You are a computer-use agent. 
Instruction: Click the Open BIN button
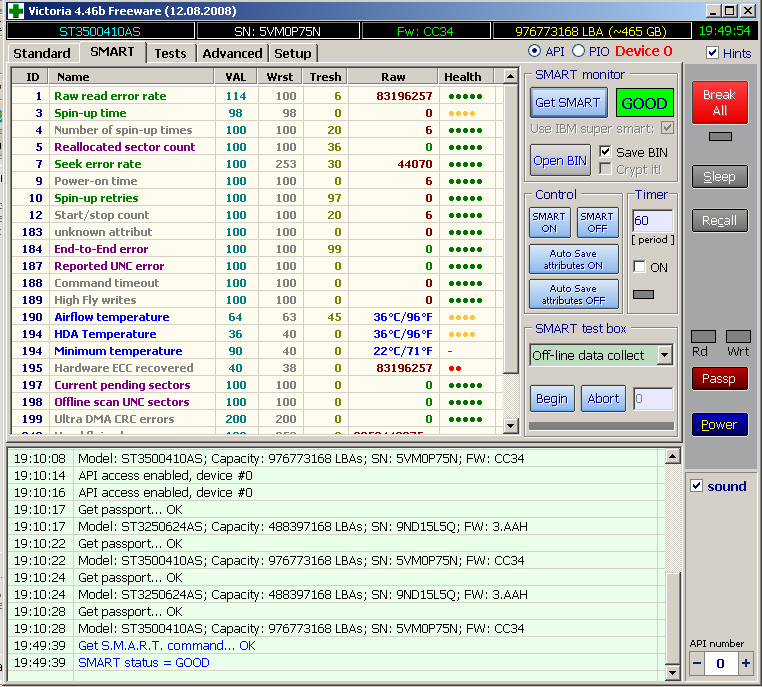coord(560,160)
